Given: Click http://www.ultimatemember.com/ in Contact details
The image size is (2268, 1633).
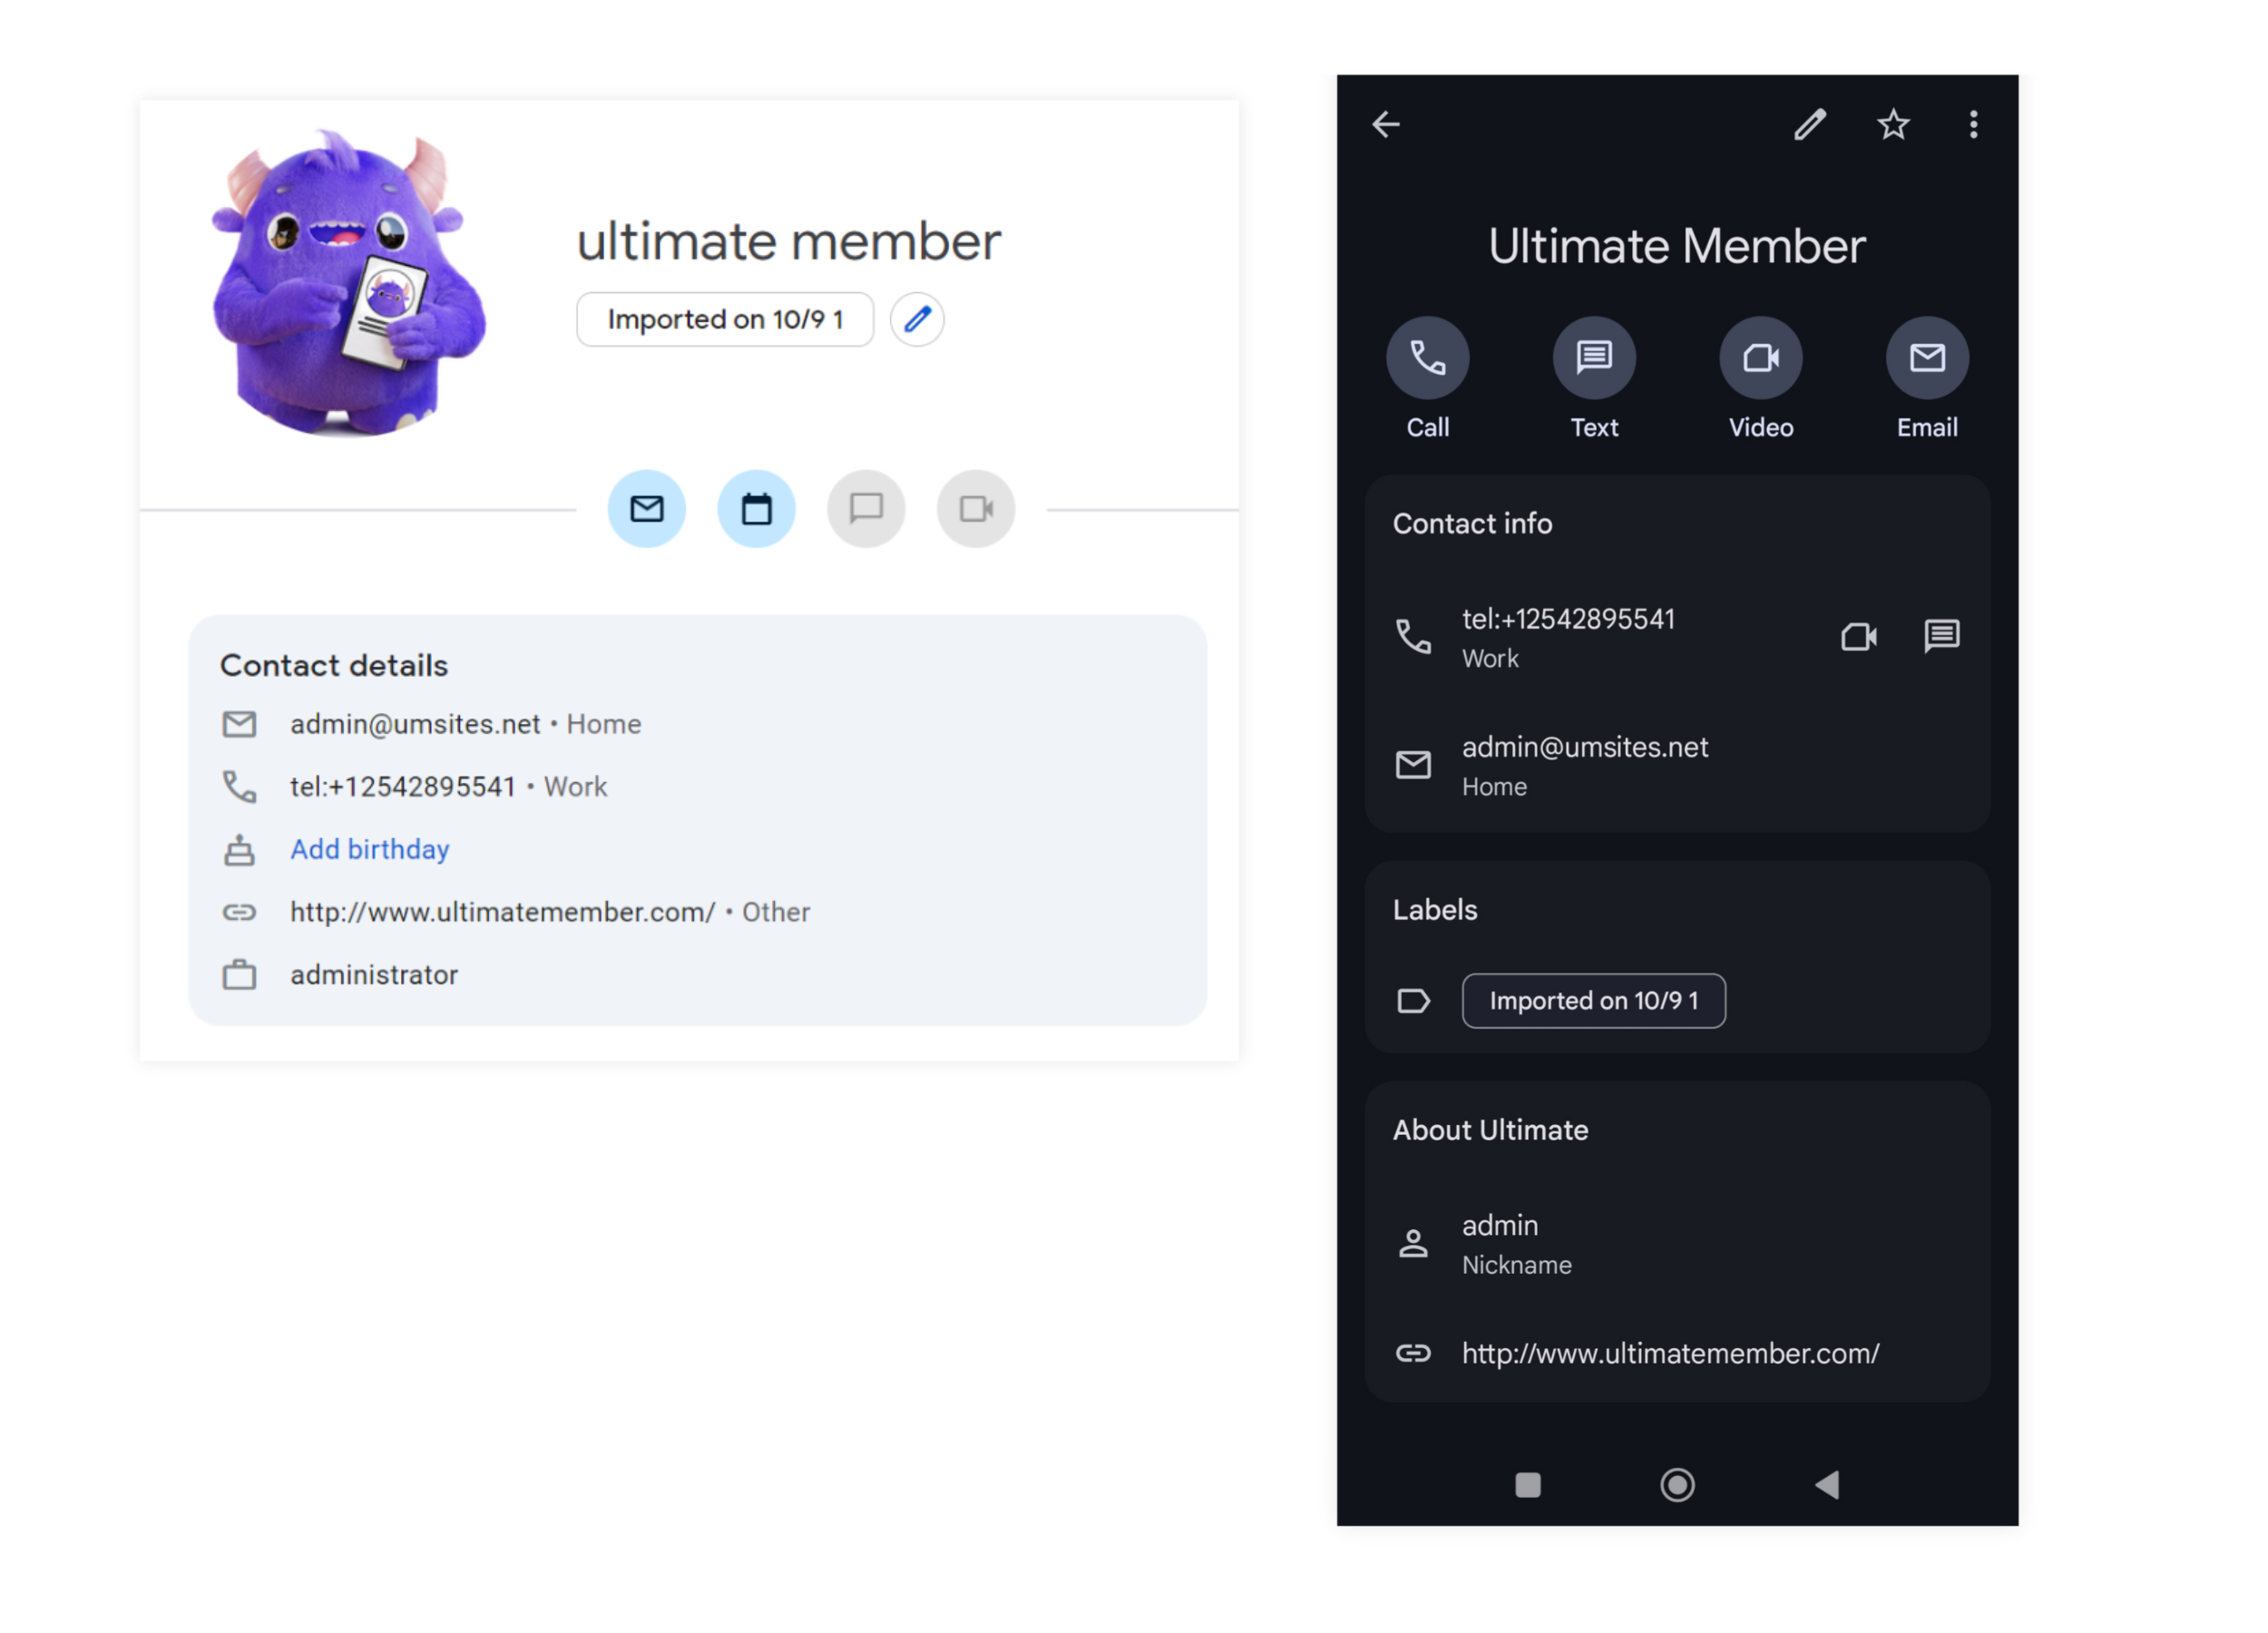Looking at the screenshot, I should (503, 912).
